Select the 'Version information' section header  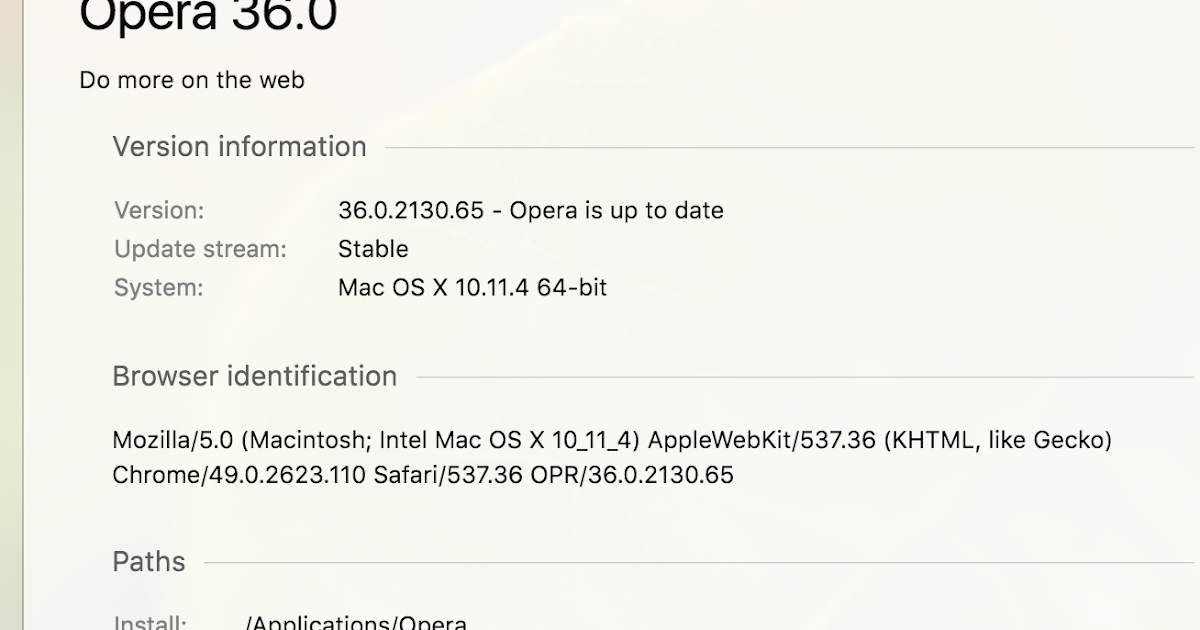click(239, 147)
